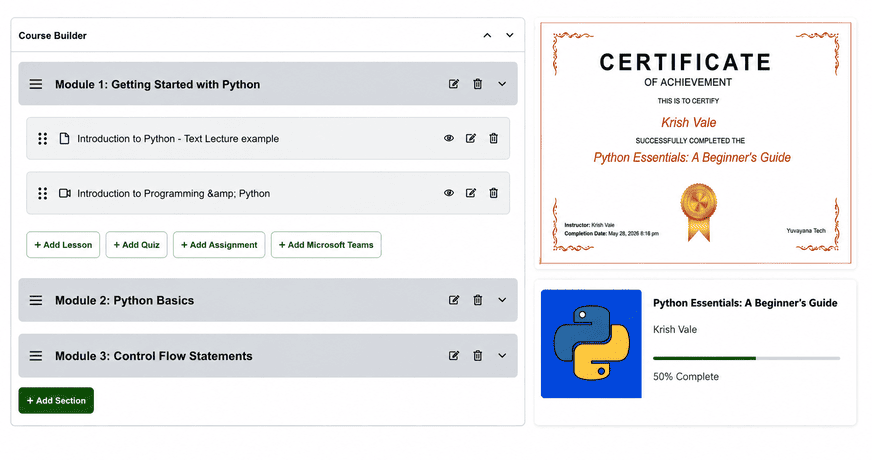Click Completion Date on certificate
The height and width of the screenshot is (460, 872).
click(611, 234)
